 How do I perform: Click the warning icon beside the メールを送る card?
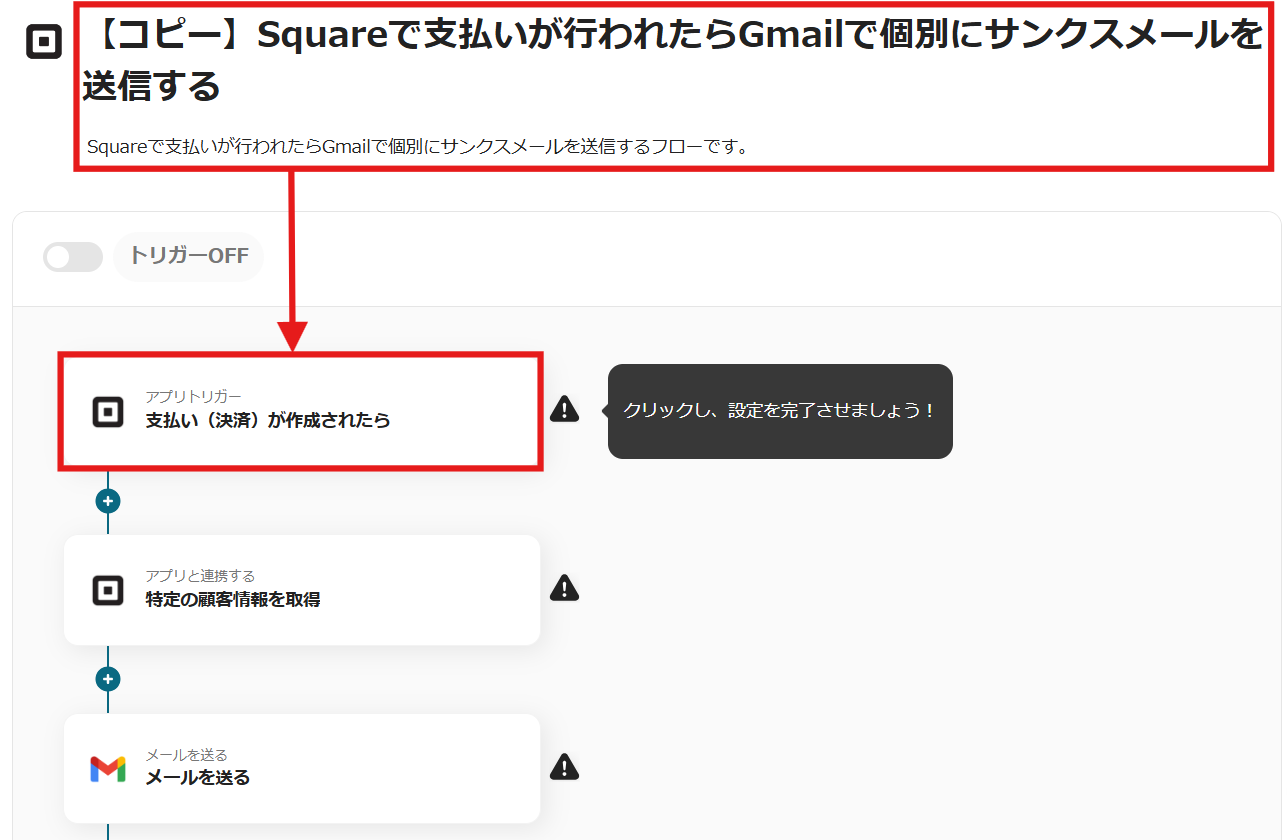[x=564, y=767]
